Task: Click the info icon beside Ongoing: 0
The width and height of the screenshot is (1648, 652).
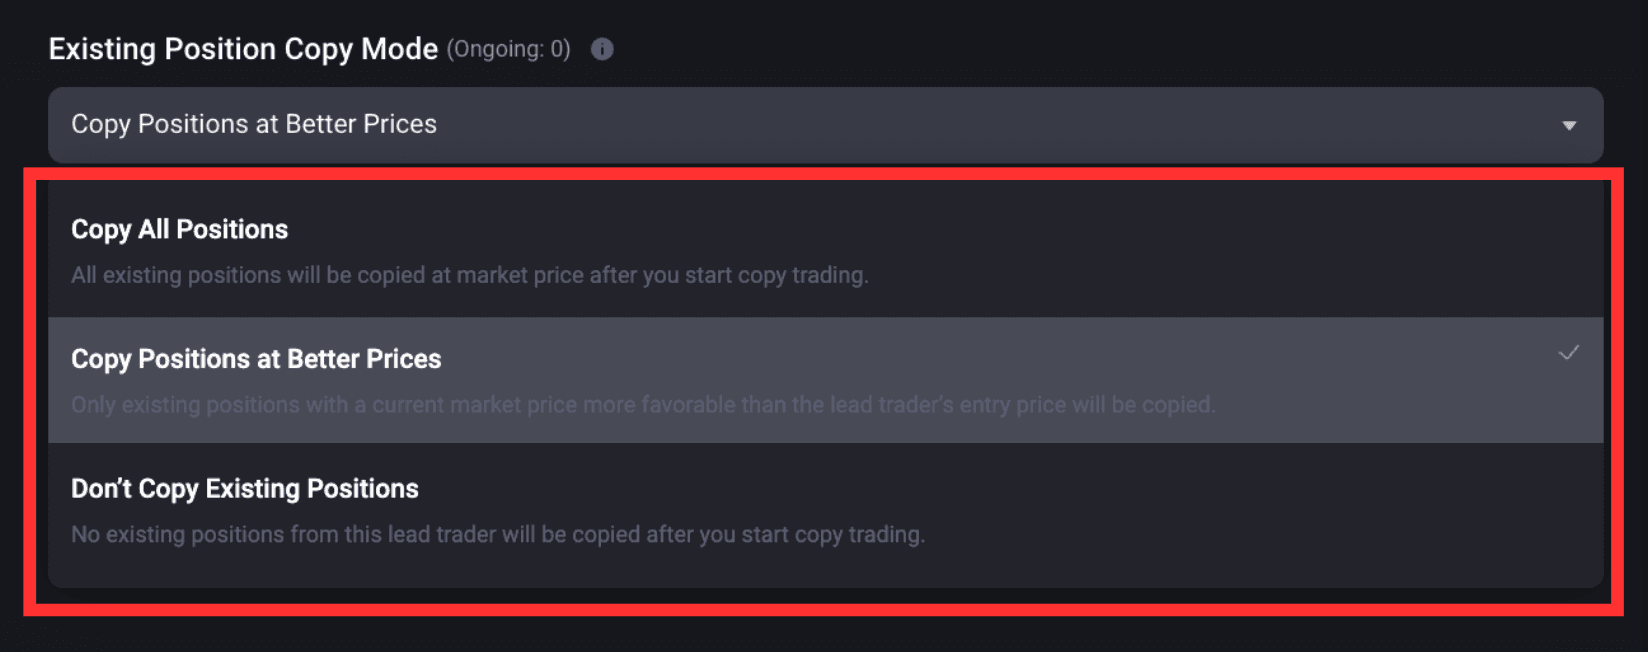Action: tap(602, 49)
